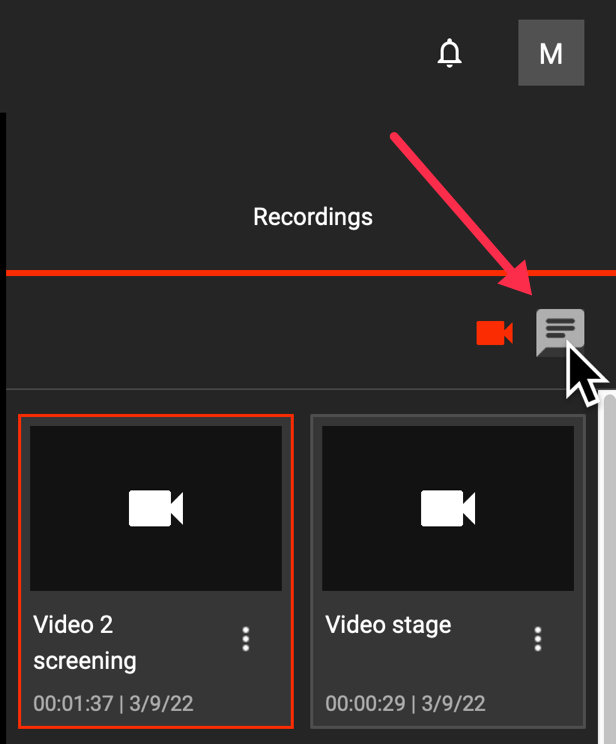Screen dimensions: 616x744
Task: Open the Video 2 screening thumbnail
Action: point(156,508)
